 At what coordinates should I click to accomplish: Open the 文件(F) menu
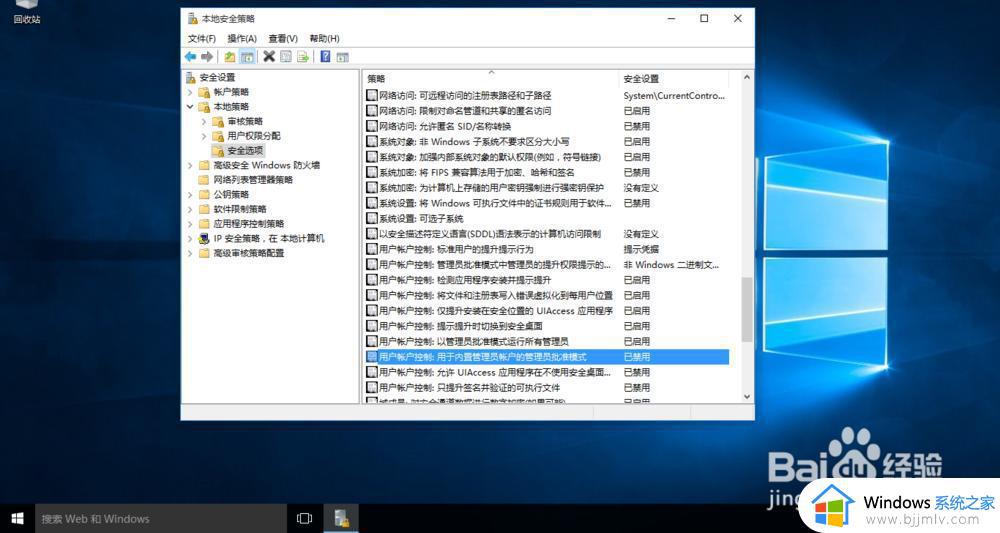coord(202,38)
